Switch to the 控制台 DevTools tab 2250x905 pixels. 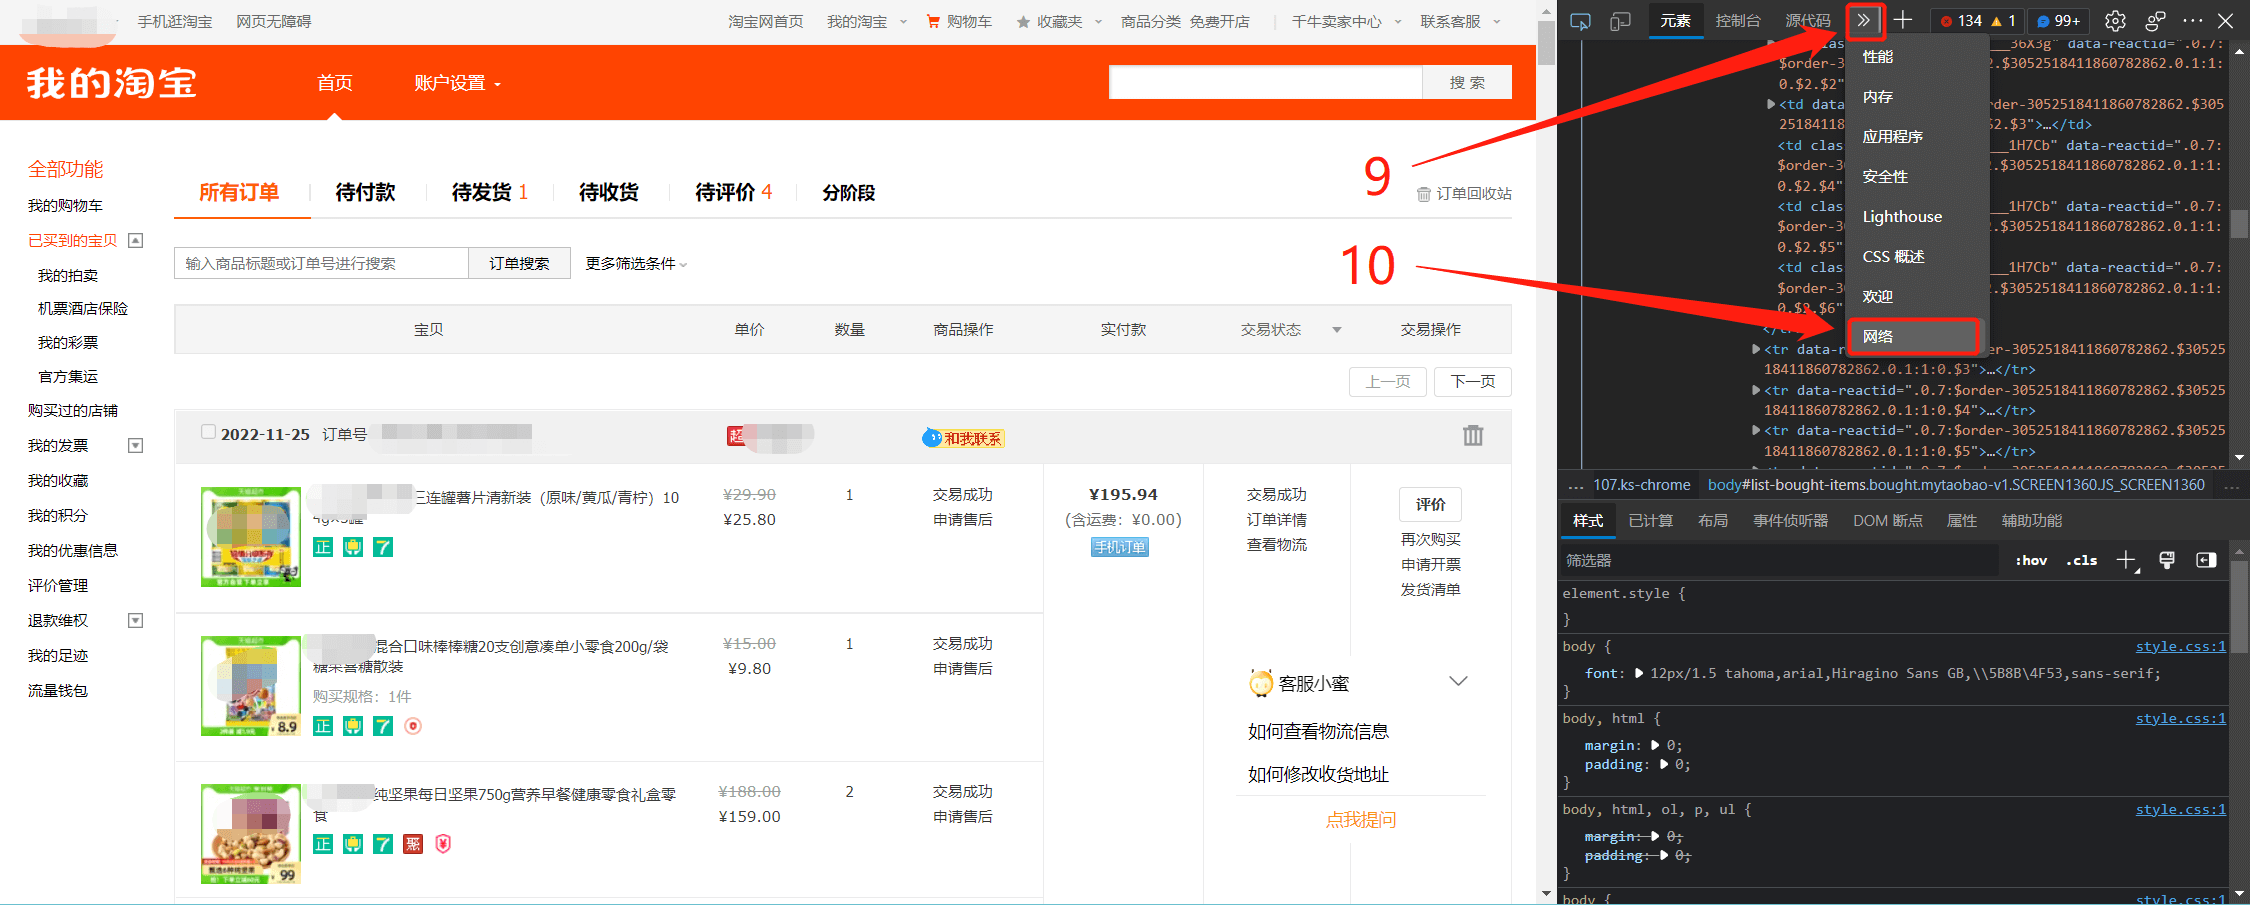coord(1738,21)
